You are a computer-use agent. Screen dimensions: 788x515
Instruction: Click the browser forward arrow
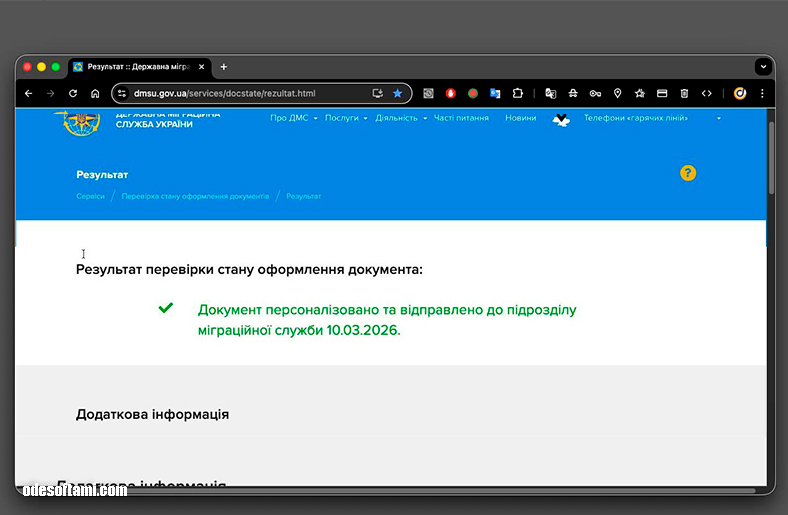50,93
